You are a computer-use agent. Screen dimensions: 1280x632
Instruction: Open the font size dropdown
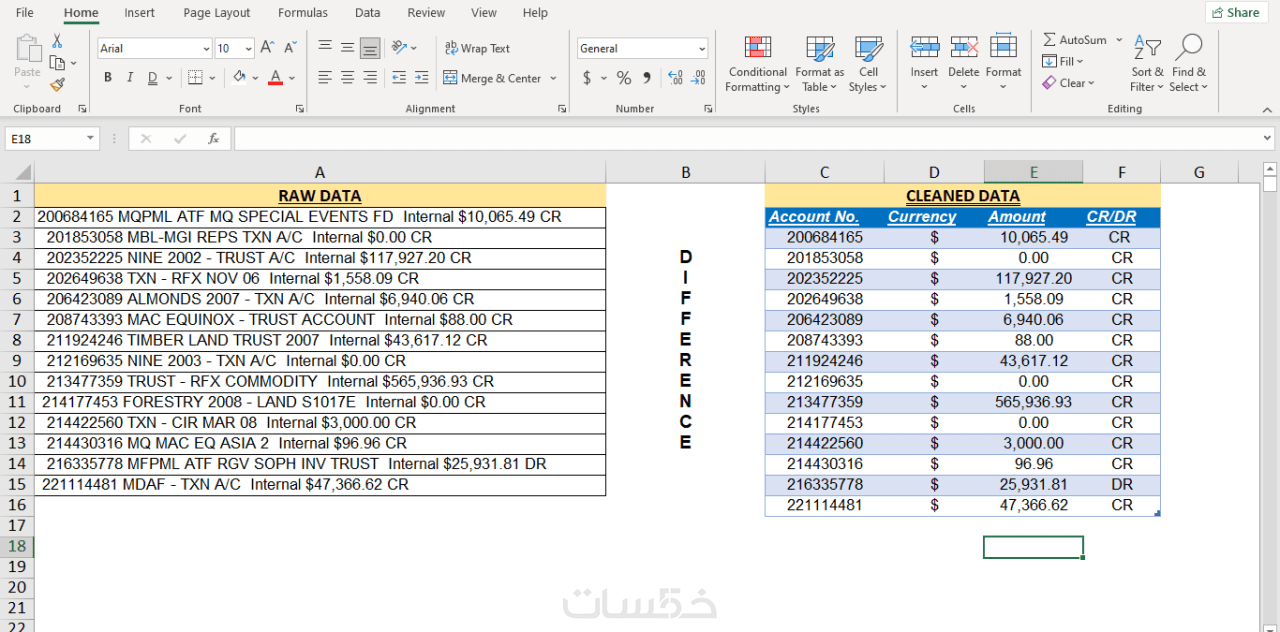pyautogui.click(x=248, y=49)
